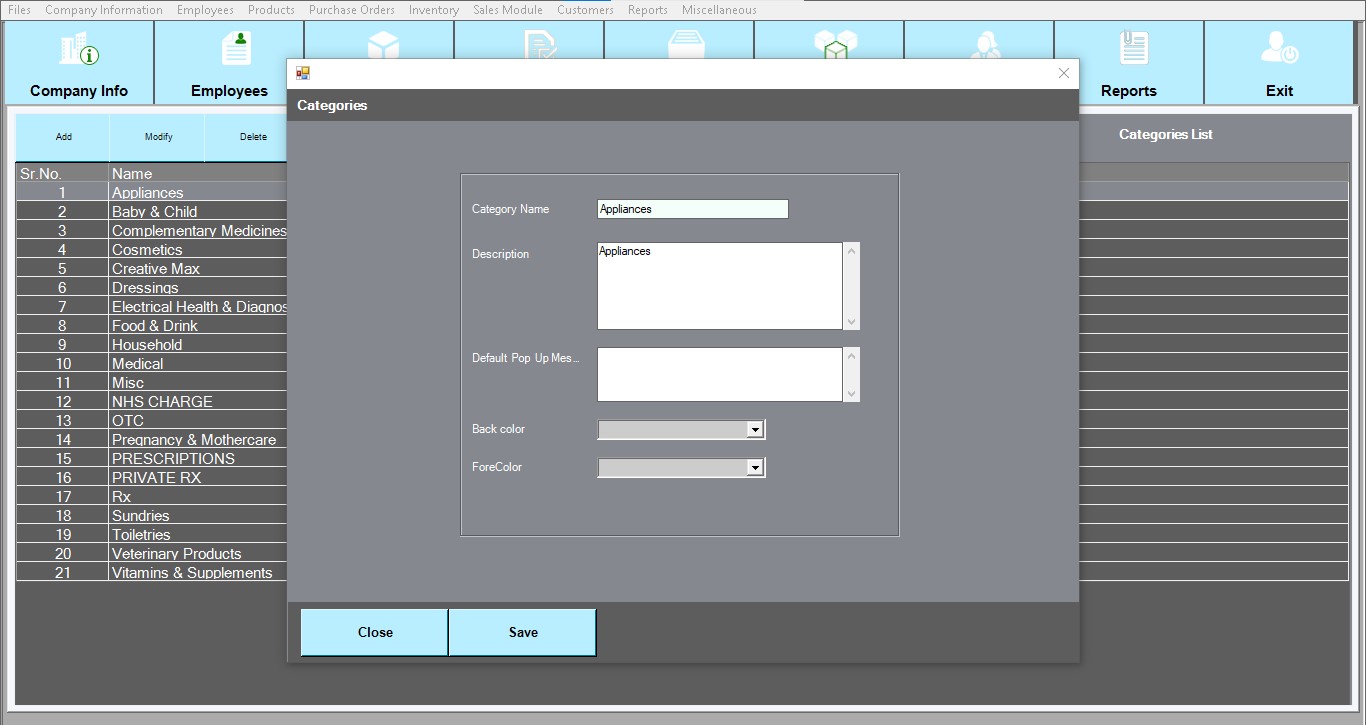Screen dimensions: 1366x725
Task: Click the Products box icon in toolbar
Action: (383, 44)
